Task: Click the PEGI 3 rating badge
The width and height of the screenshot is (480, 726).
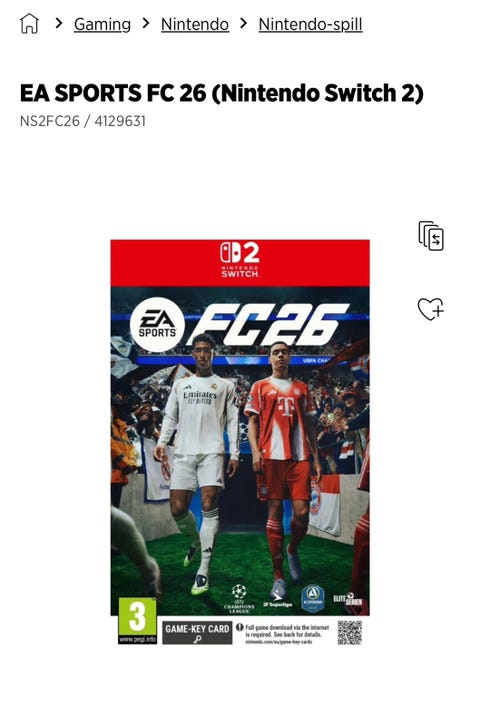Action: click(137, 620)
